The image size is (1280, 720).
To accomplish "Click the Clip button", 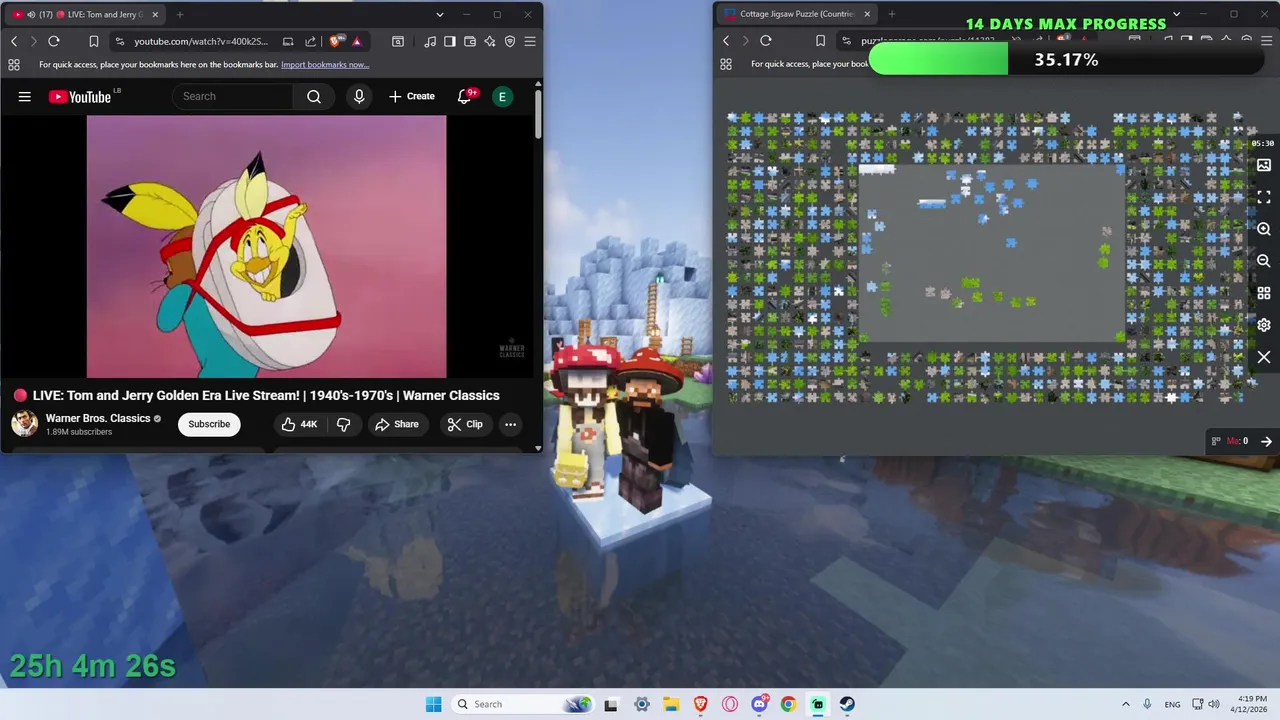I will [x=465, y=424].
